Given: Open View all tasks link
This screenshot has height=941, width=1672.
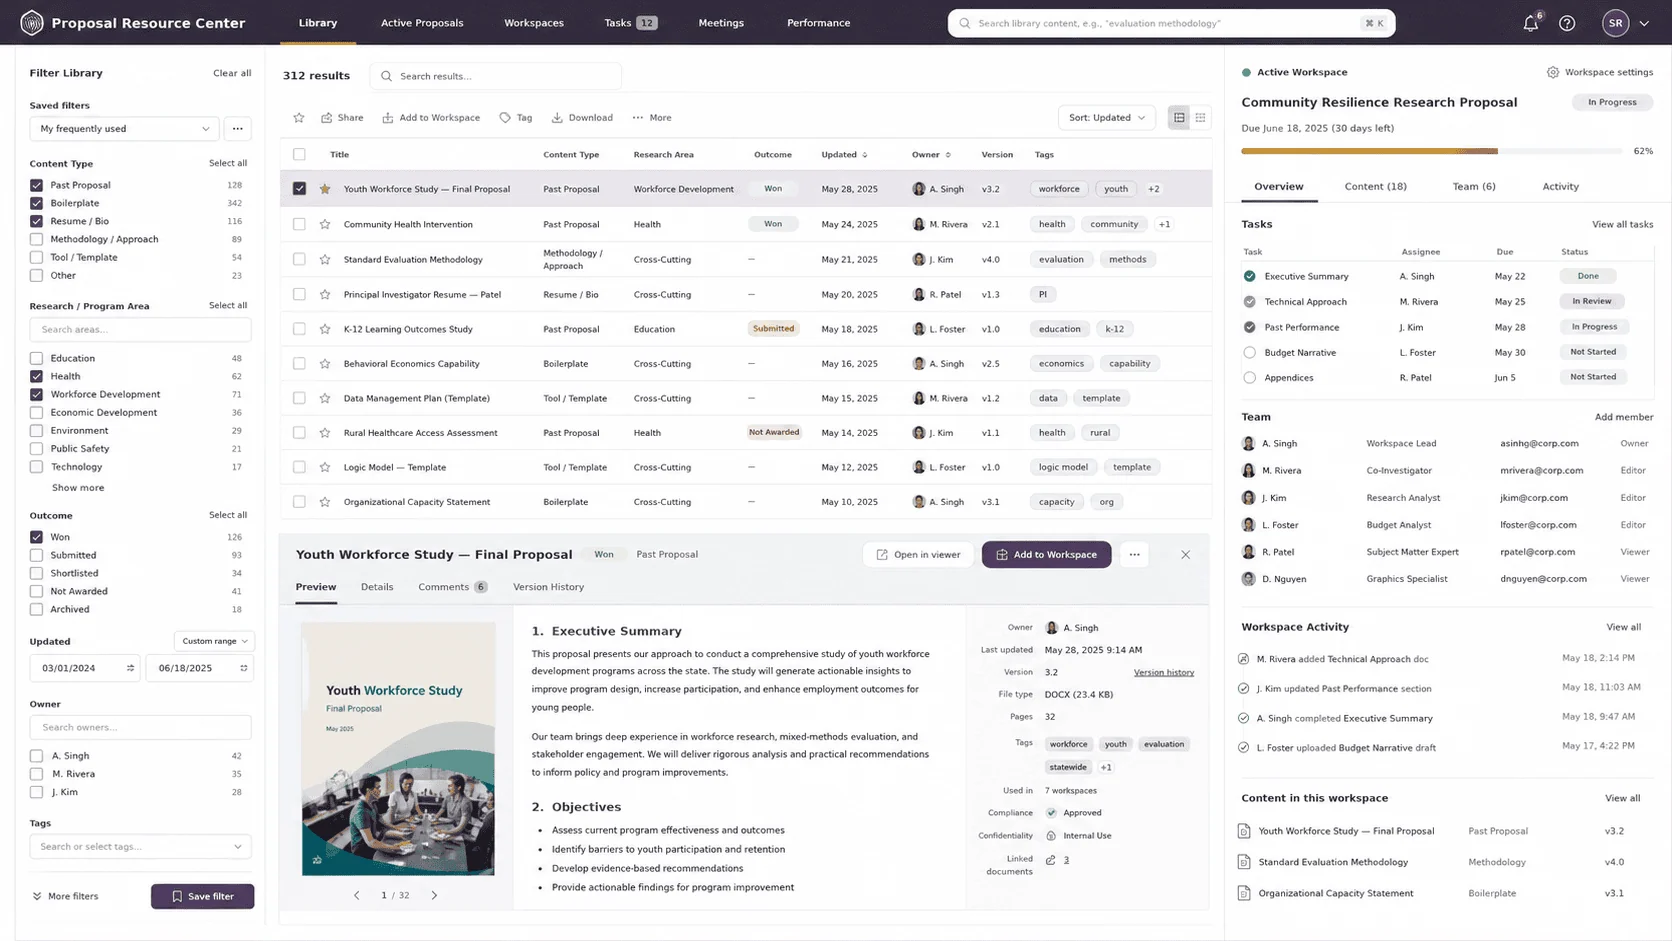Looking at the screenshot, I should 1622,225.
